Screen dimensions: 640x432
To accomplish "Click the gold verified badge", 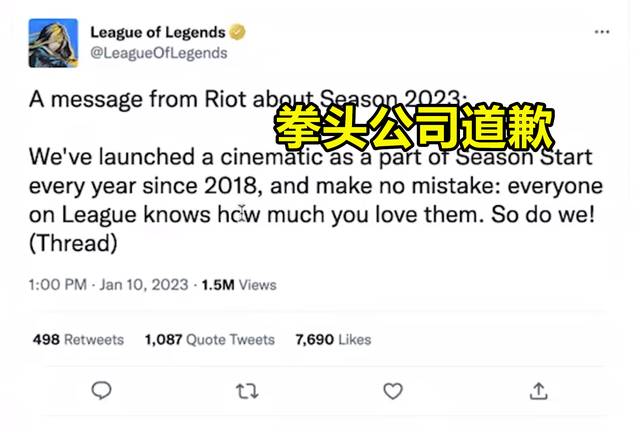I will [237, 32].
